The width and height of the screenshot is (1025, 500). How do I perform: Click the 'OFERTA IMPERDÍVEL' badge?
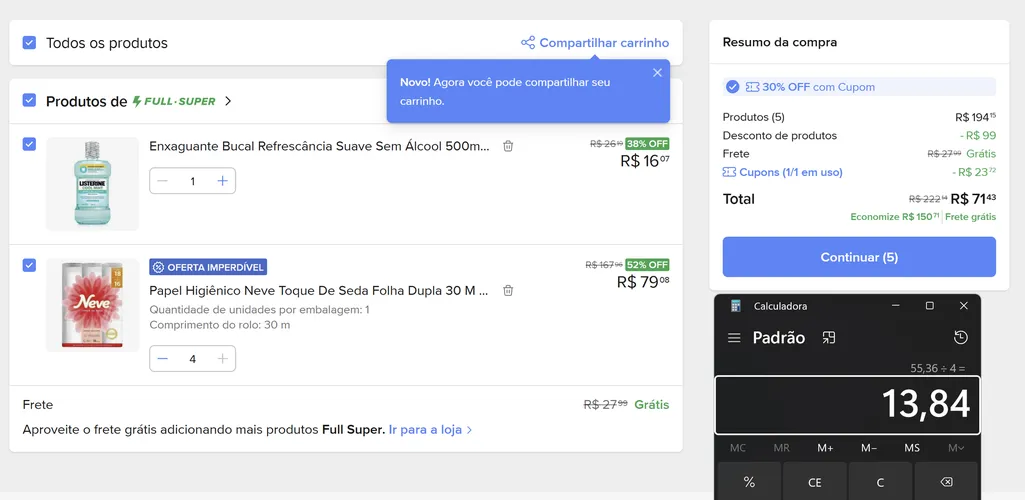pos(208,267)
